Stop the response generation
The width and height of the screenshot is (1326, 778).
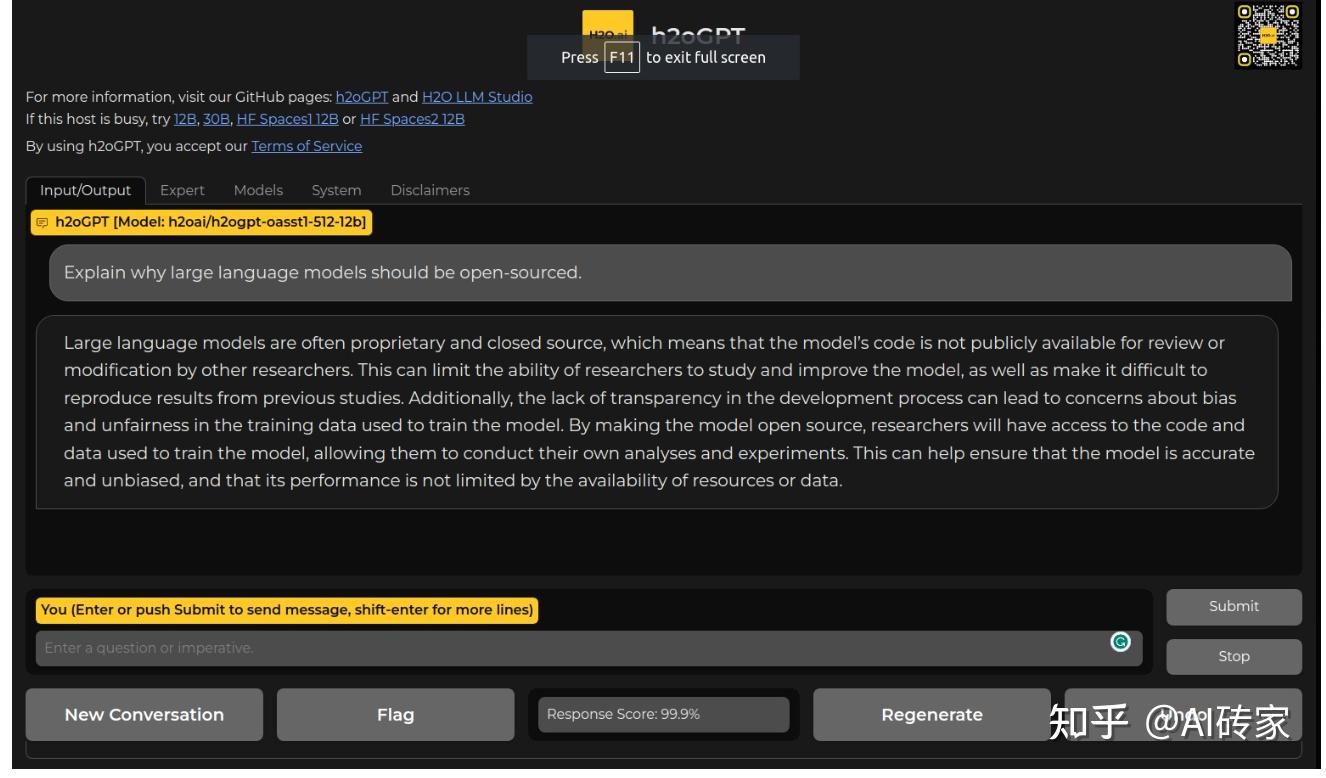pos(1233,657)
